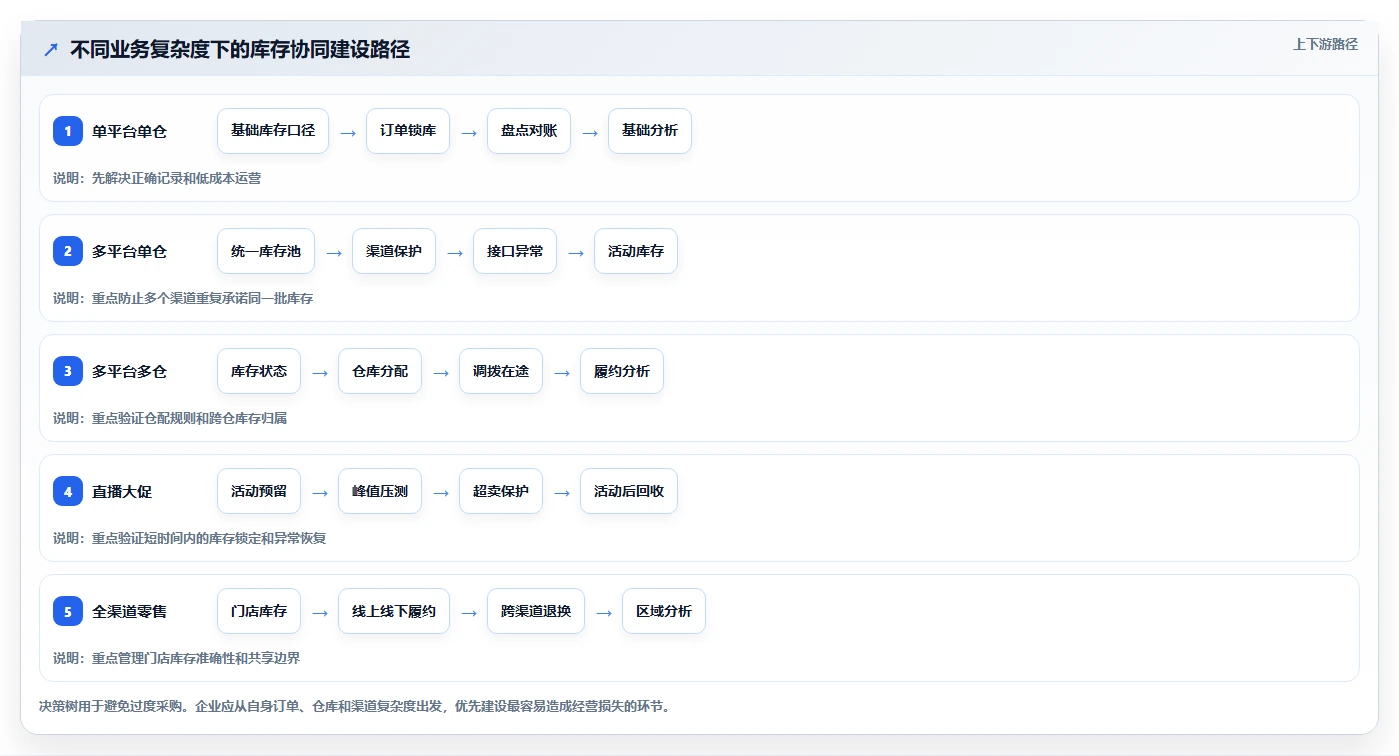1399x756 pixels.
Task: Open the 接口异常 step
Action: click(515, 251)
